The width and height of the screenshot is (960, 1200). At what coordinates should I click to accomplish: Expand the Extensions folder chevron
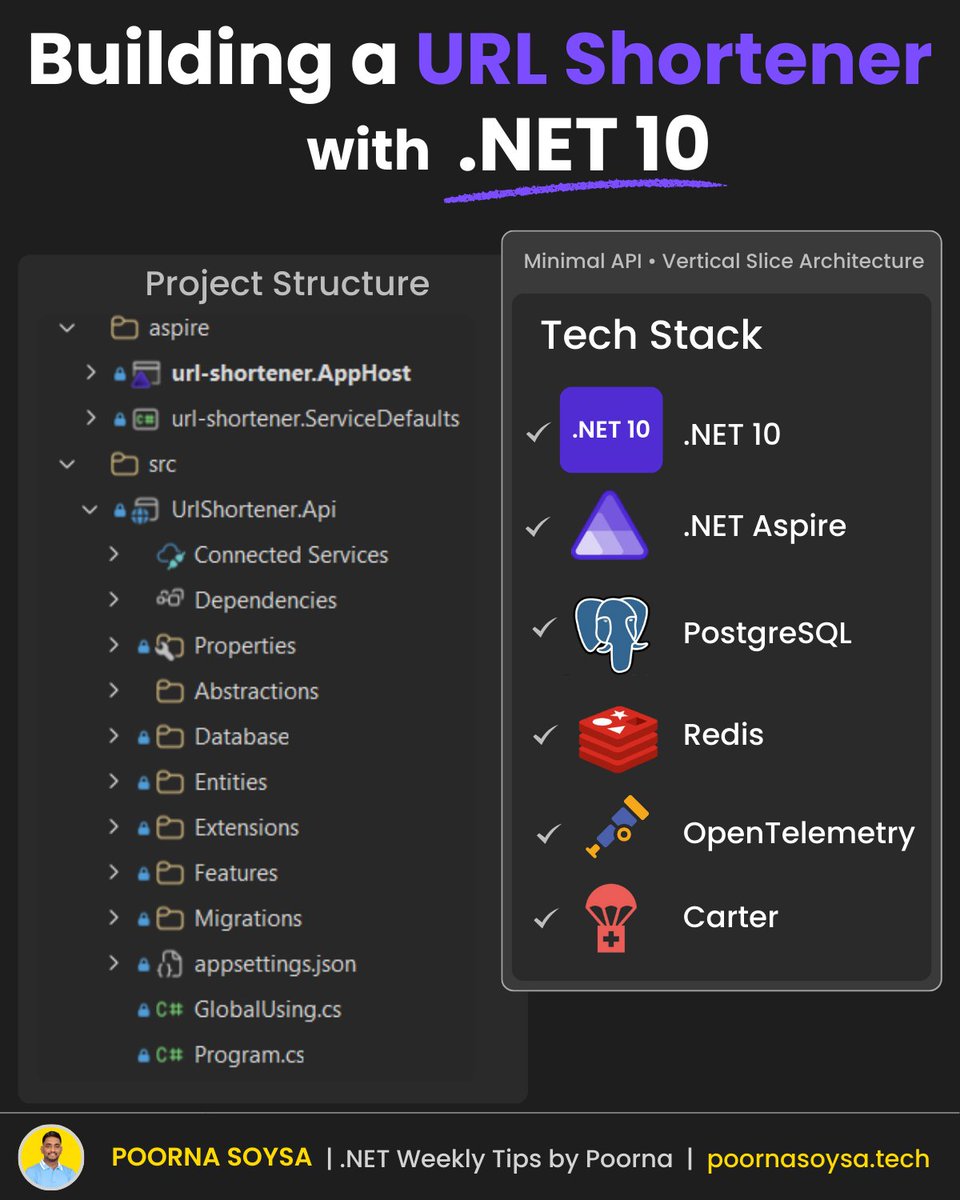click(x=114, y=827)
